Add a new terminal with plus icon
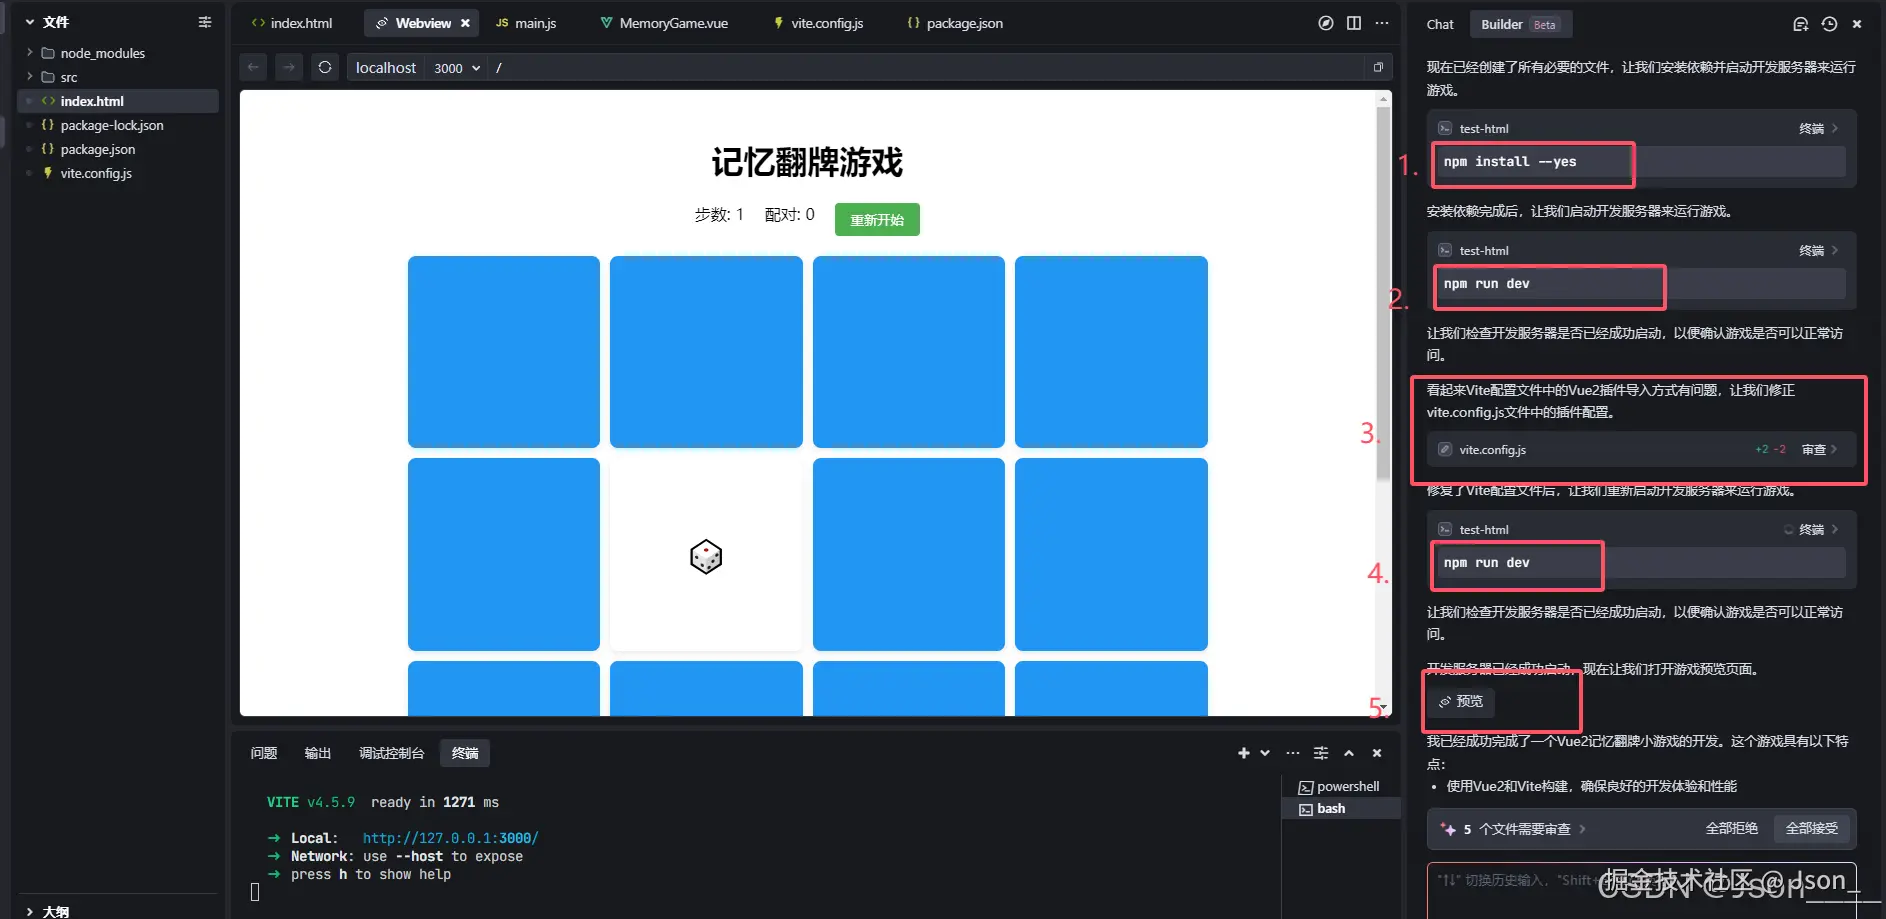Image resolution: width=1886 pixels, height=919 pixels. (x=1243, y=753)
